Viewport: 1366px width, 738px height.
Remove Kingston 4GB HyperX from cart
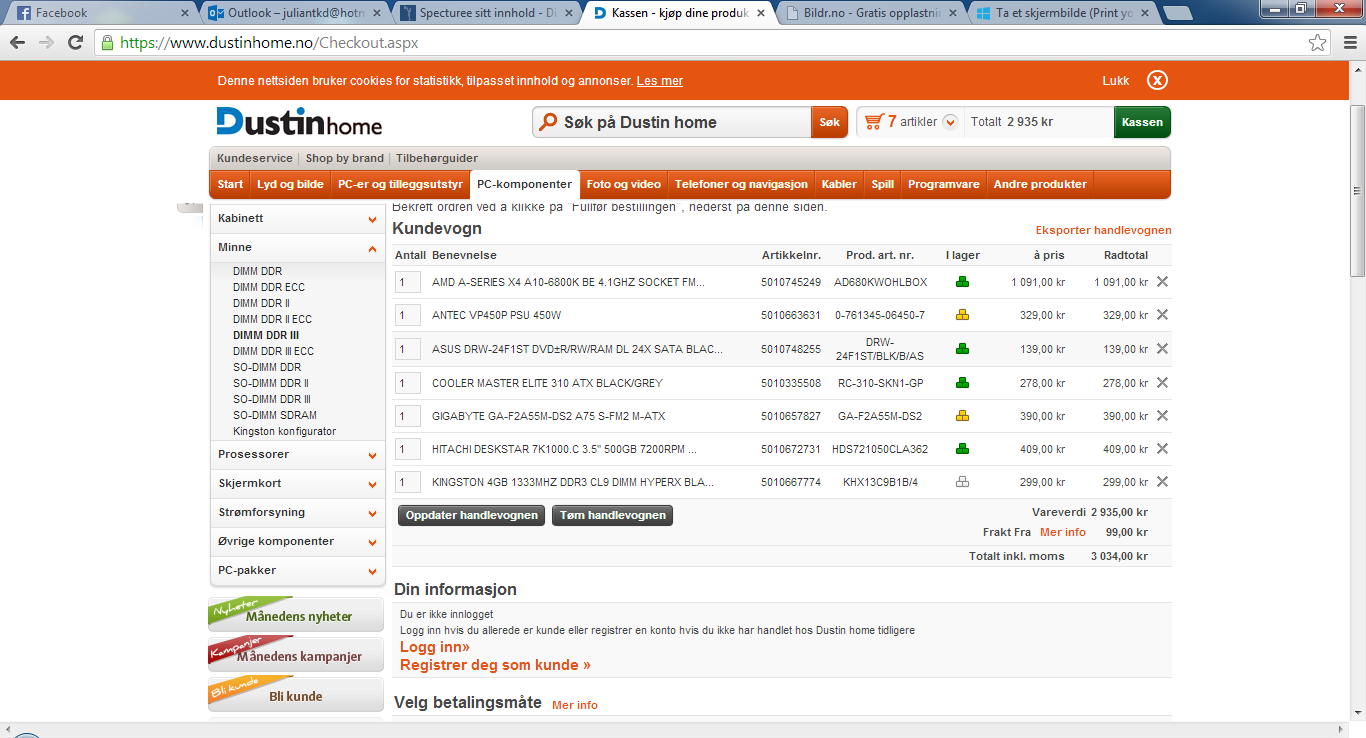point(1162,482)
